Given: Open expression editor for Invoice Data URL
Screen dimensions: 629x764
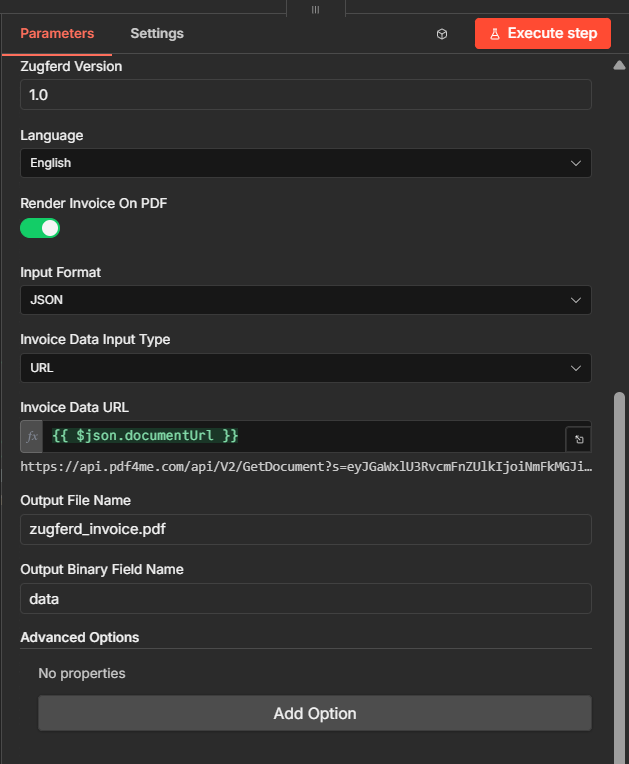Looking at the screenshot, I should pyautogui.click(x=579, y=439).
